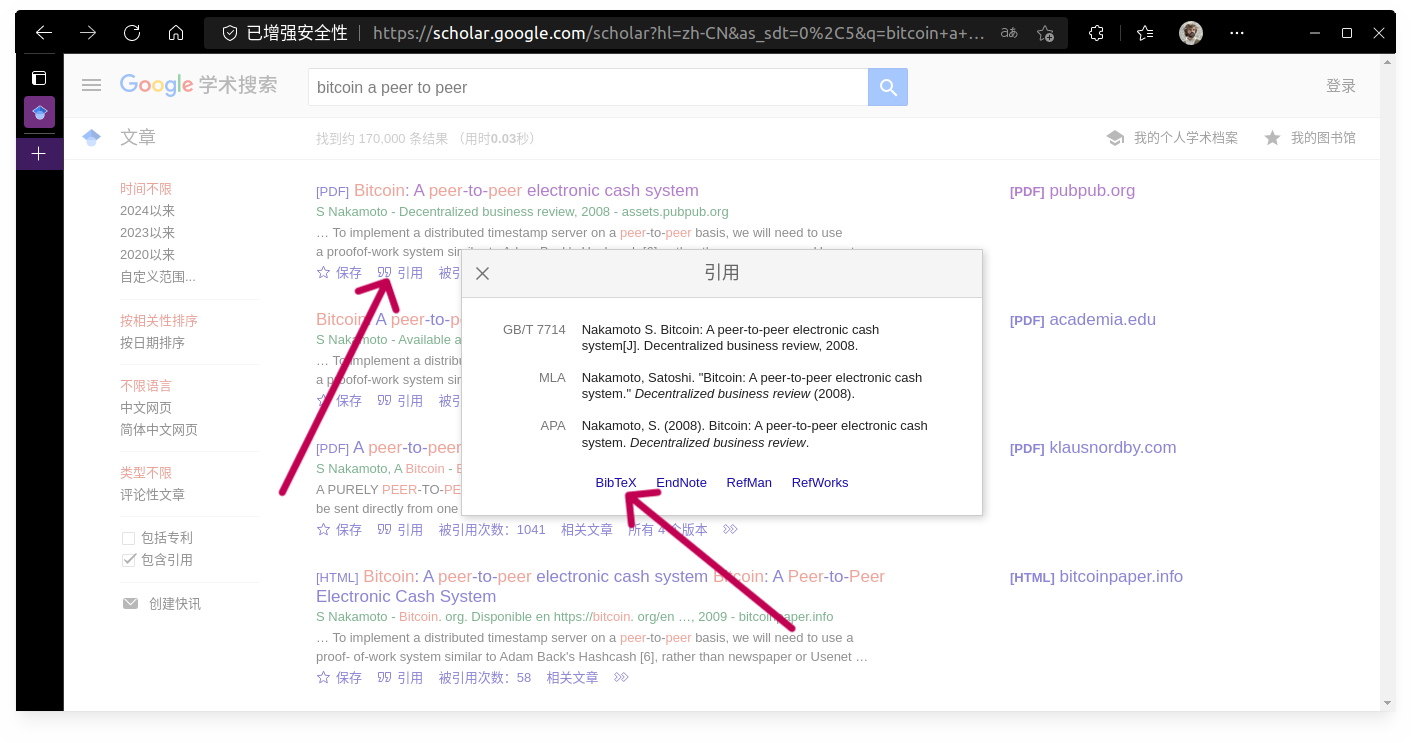Click the EndNote export link

[x=681, y=482]
